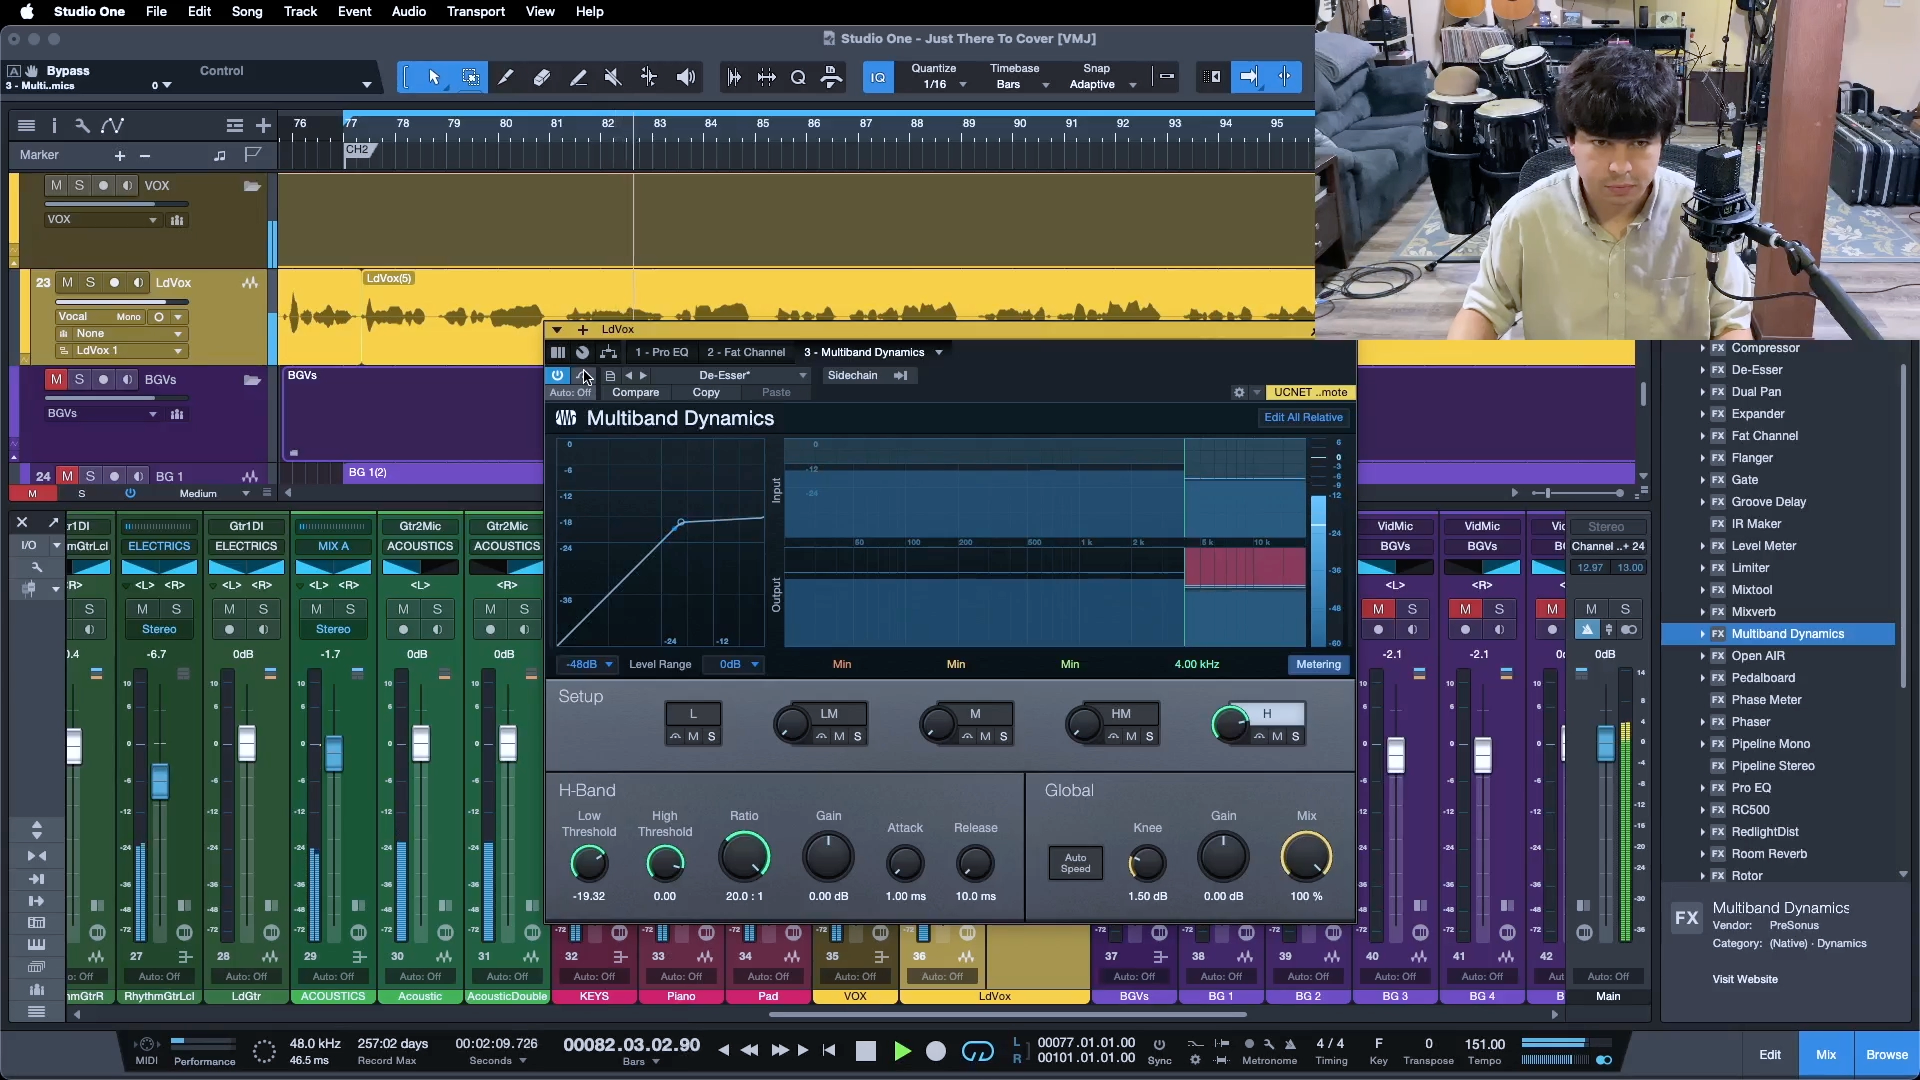Select the Listen speaker tool
The image size is (1920, 1080).
(686, 77)
